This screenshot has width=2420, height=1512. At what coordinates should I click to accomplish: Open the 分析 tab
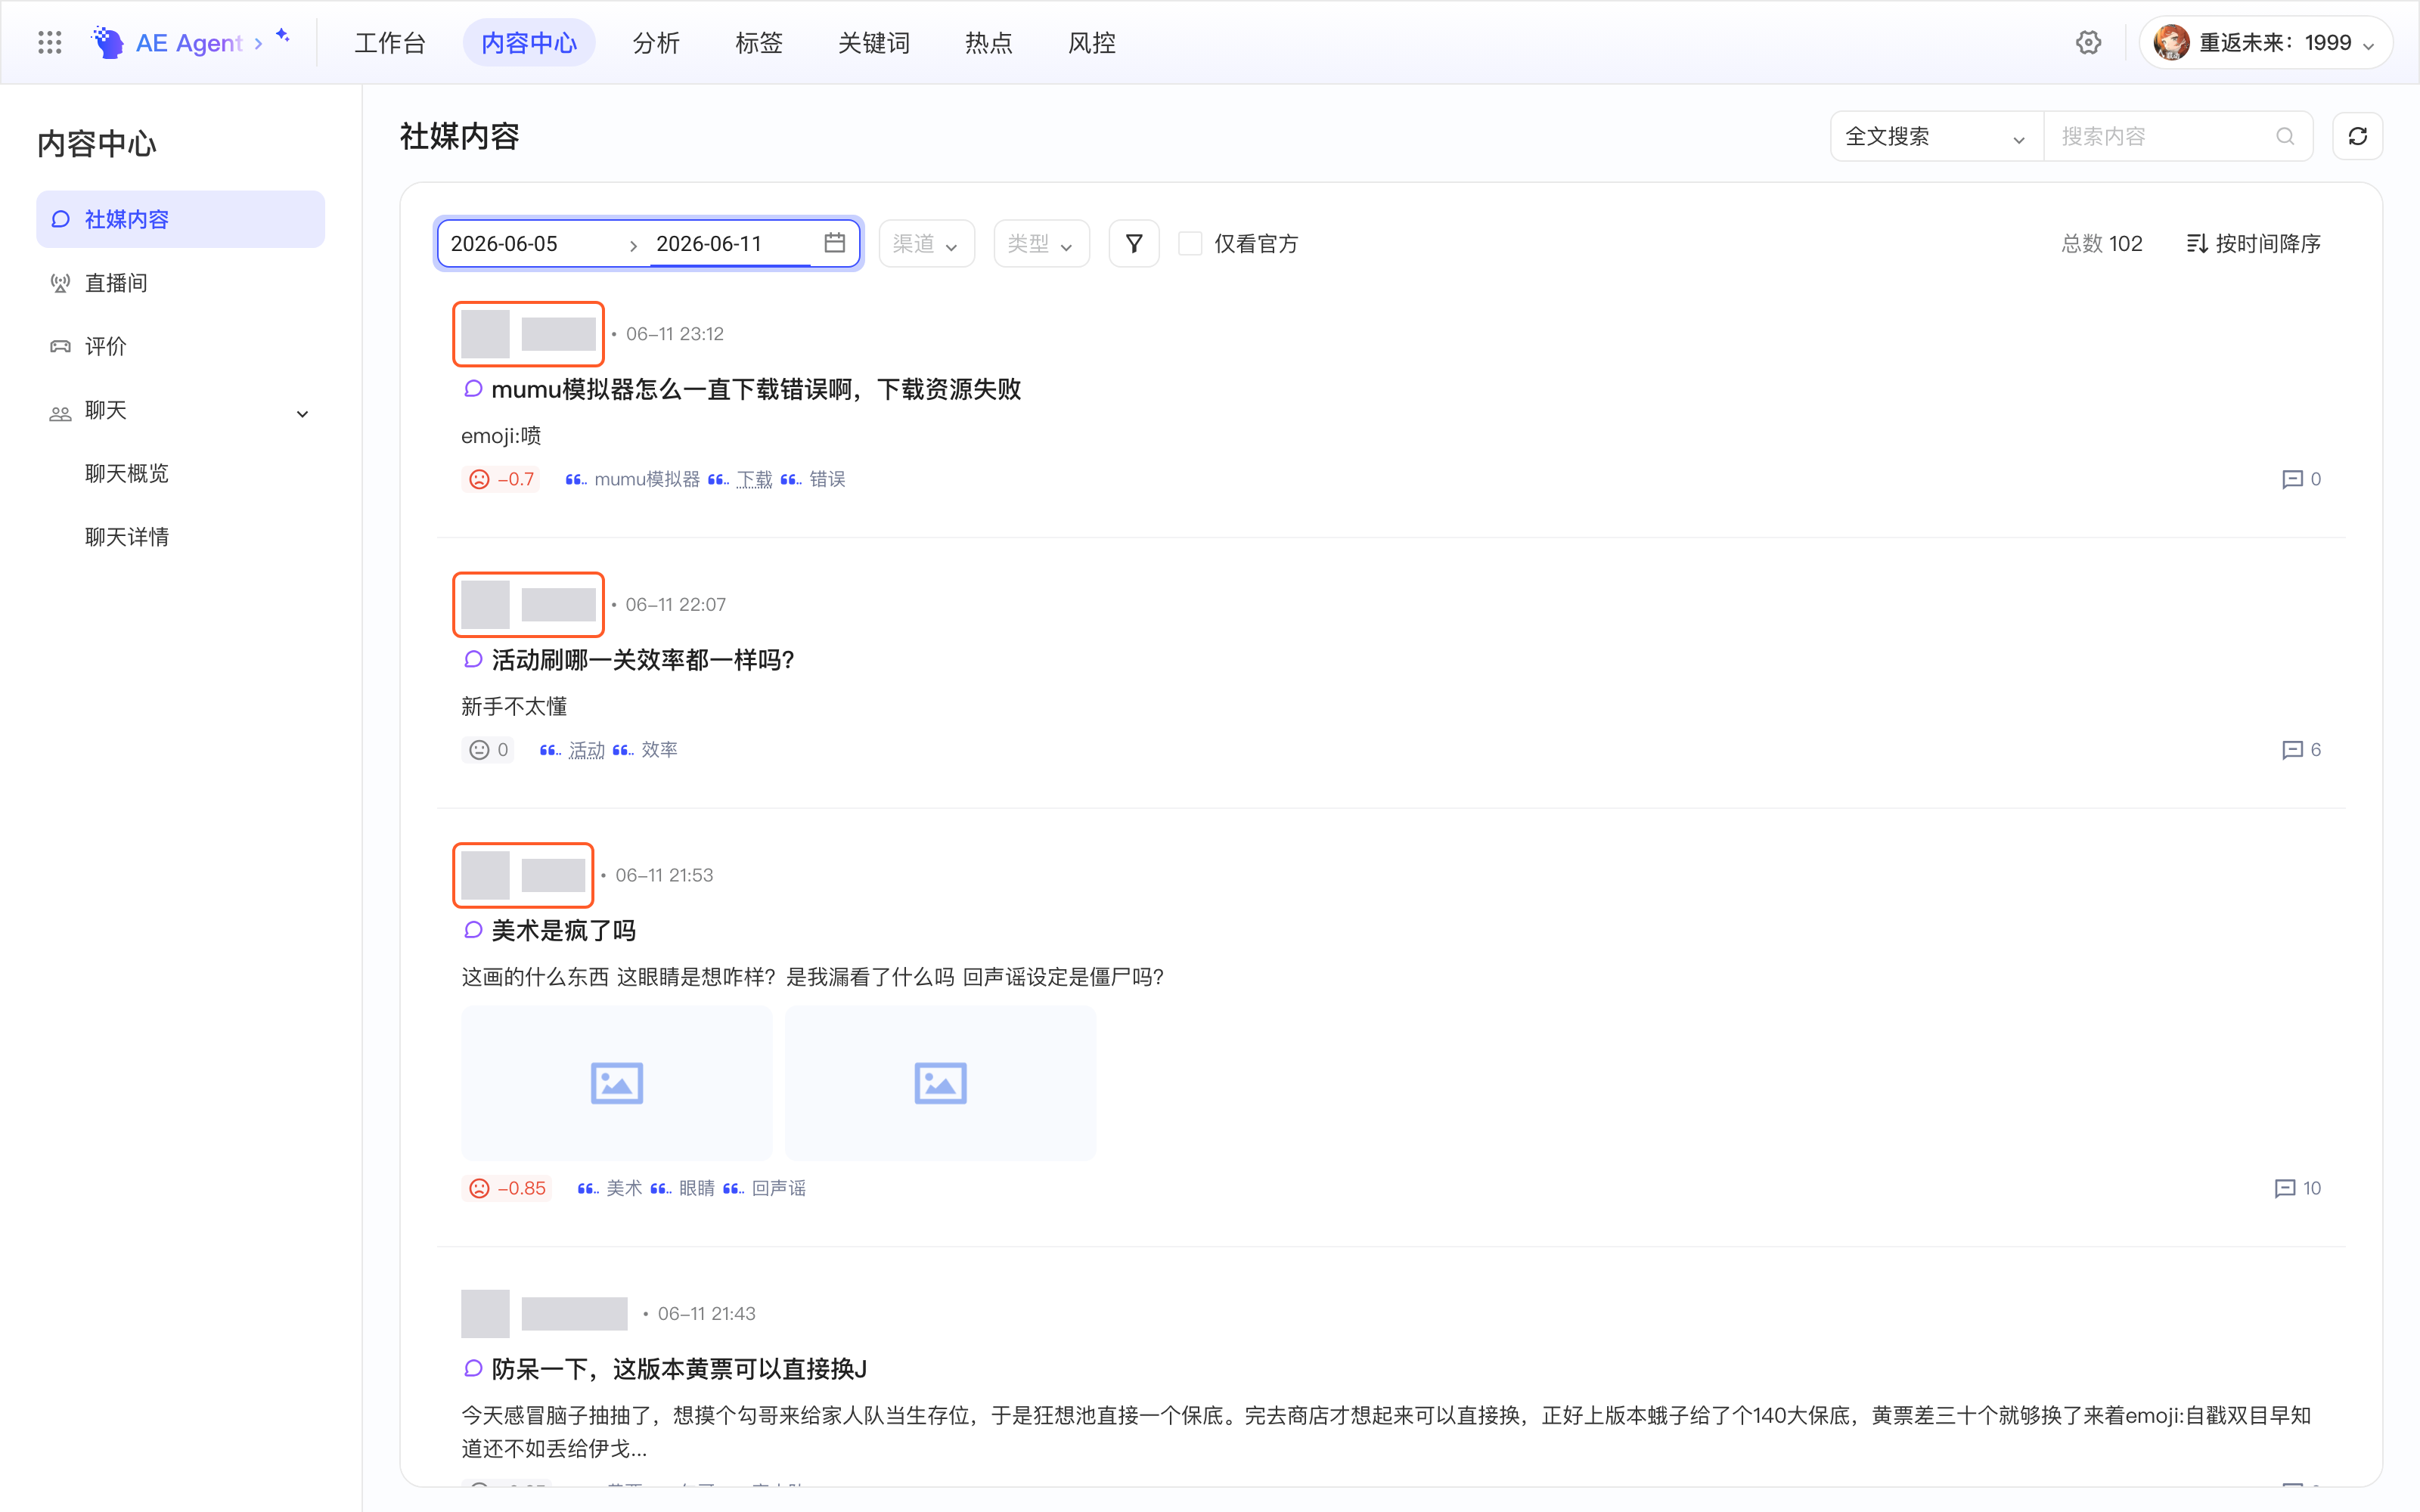point(656,42)
